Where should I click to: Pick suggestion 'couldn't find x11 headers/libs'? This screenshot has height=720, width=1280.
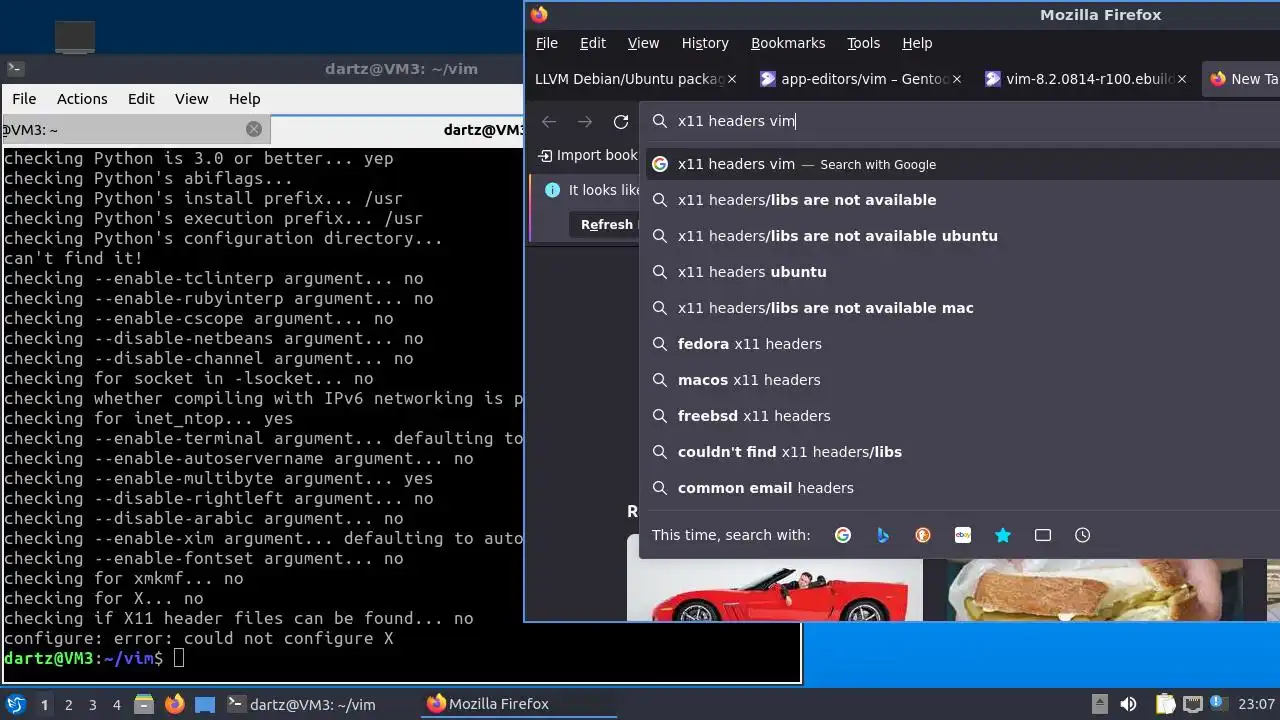[962, 452]
